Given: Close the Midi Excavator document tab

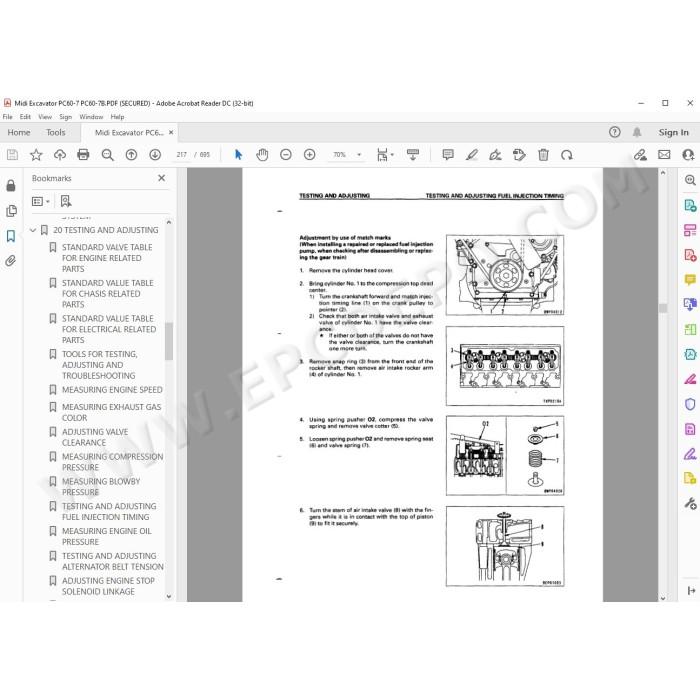Looking at the screenshot, I should (171, 133).
